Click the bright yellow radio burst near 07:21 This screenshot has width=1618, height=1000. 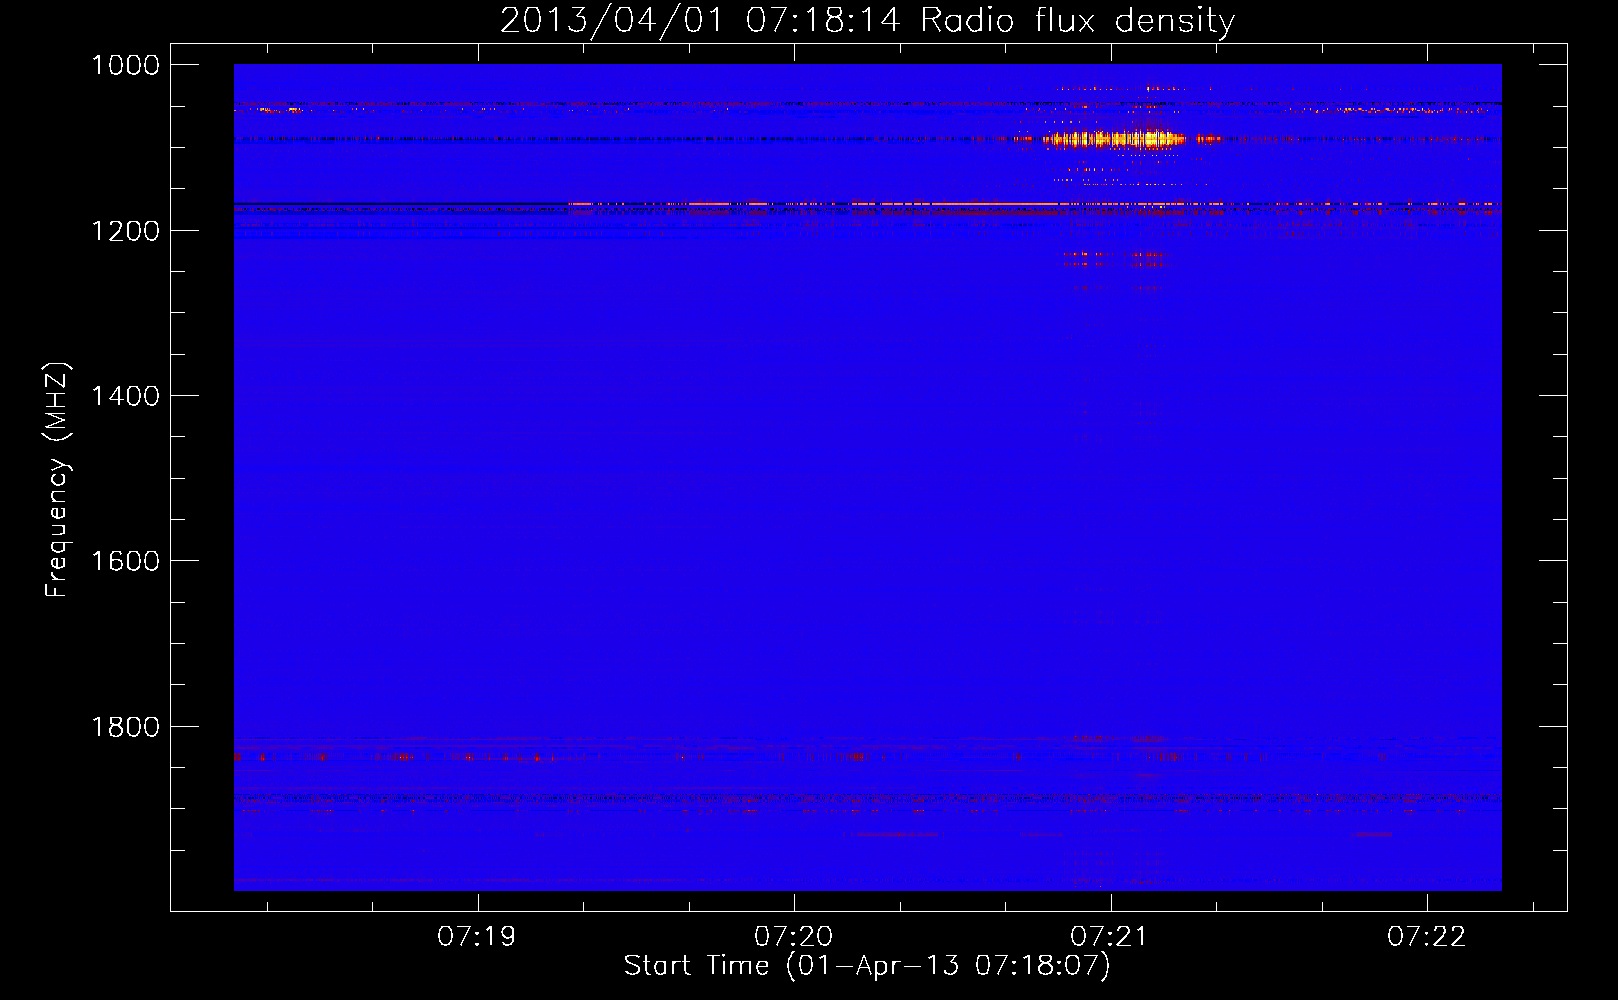point(1113,139)
